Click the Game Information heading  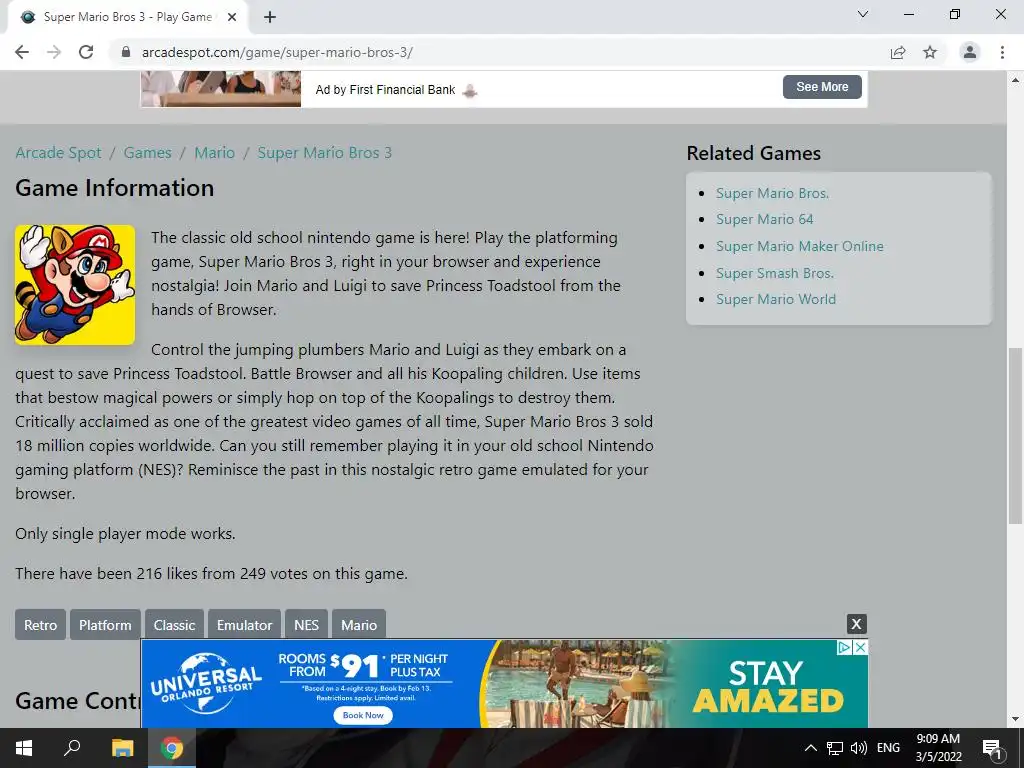tap(114, 188)
